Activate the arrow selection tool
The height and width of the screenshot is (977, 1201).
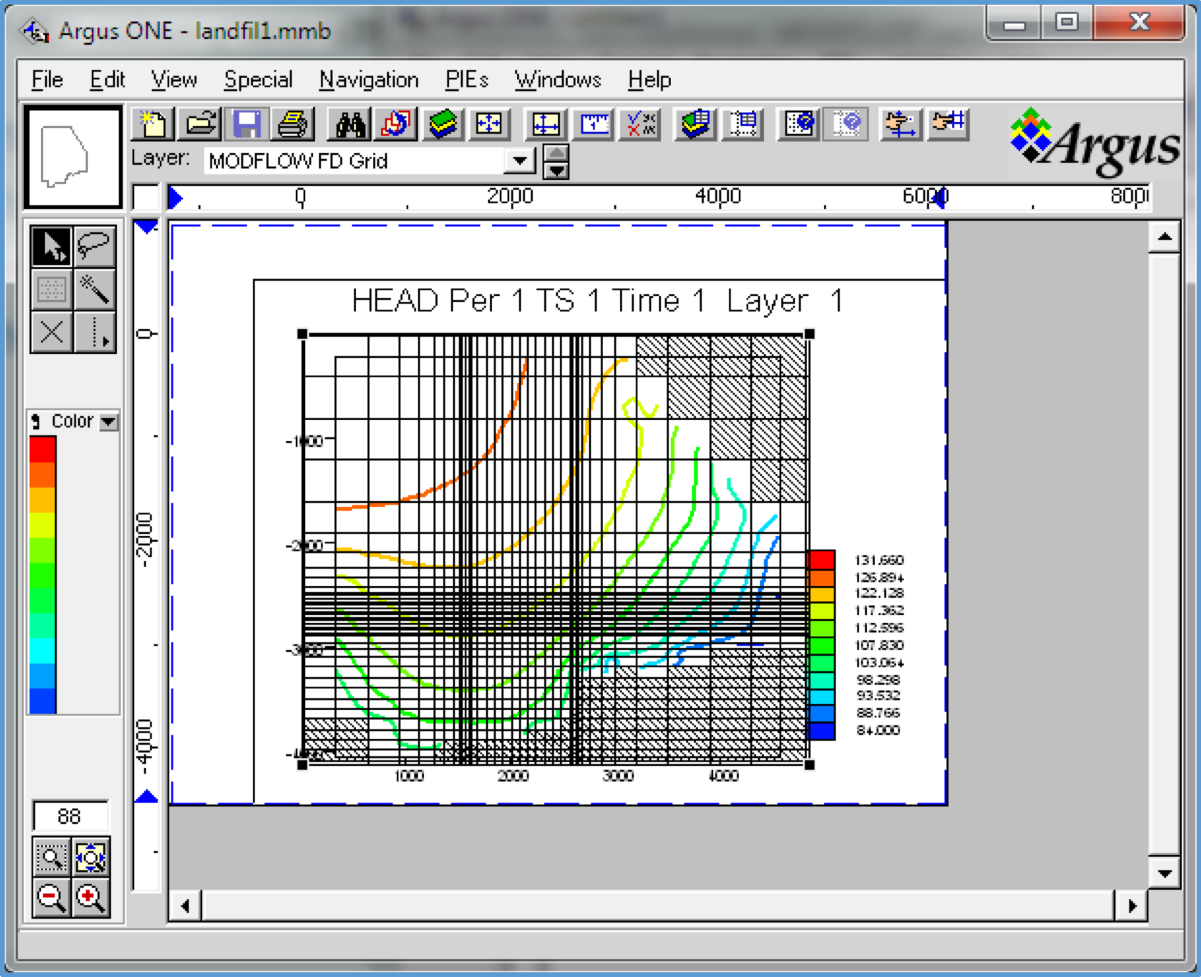coord(52,245)
